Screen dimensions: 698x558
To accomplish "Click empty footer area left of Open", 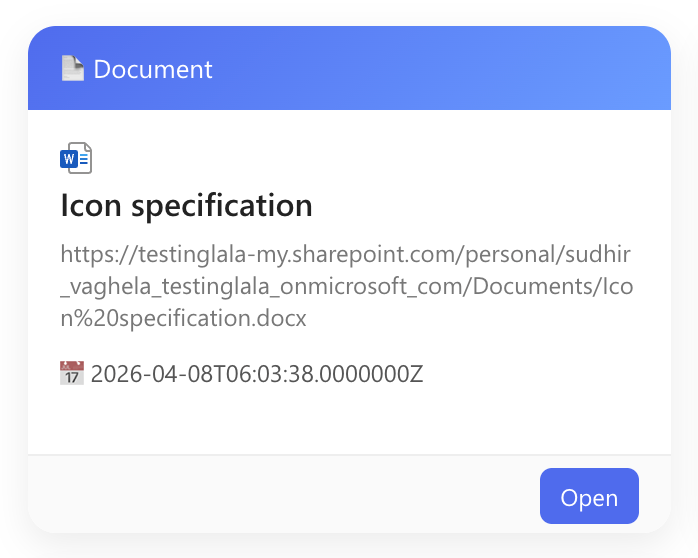I will pyautogui.click(x=280, y=495).
